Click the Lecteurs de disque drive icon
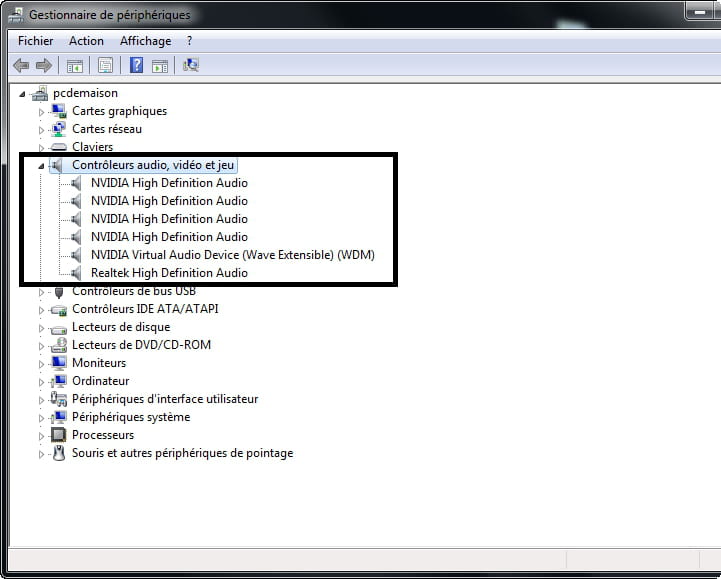This screenshot has width=721, height=579. [59, 329]
